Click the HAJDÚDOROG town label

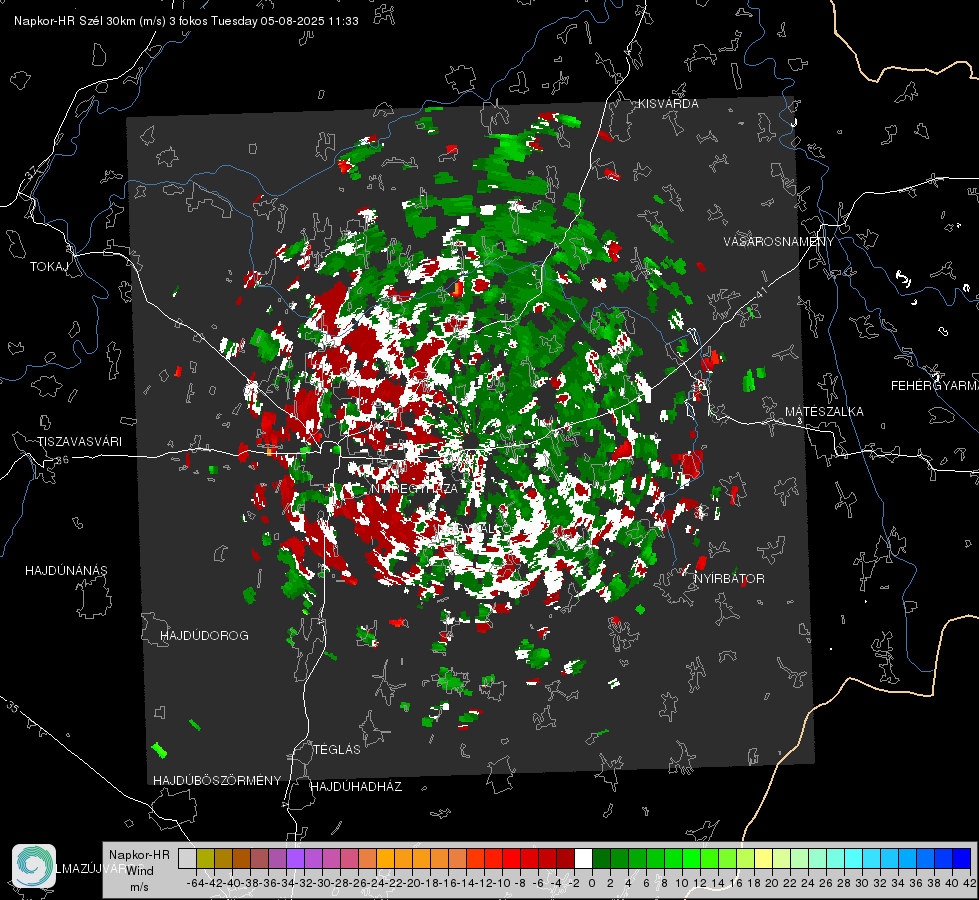[x=204, y=635]
